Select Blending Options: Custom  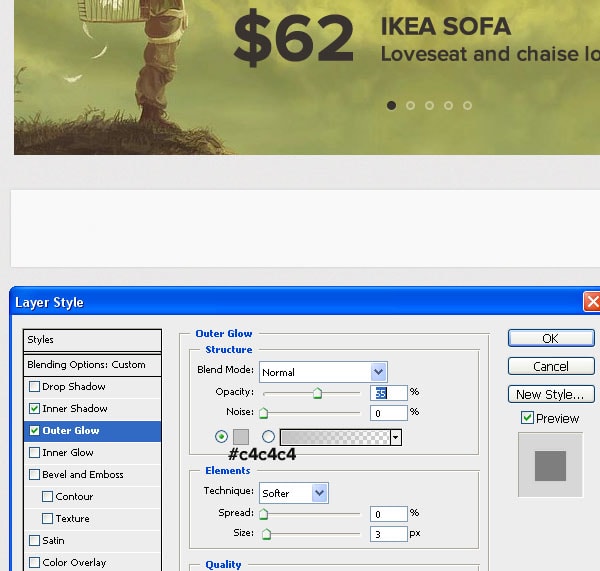(x=92, y=365)
